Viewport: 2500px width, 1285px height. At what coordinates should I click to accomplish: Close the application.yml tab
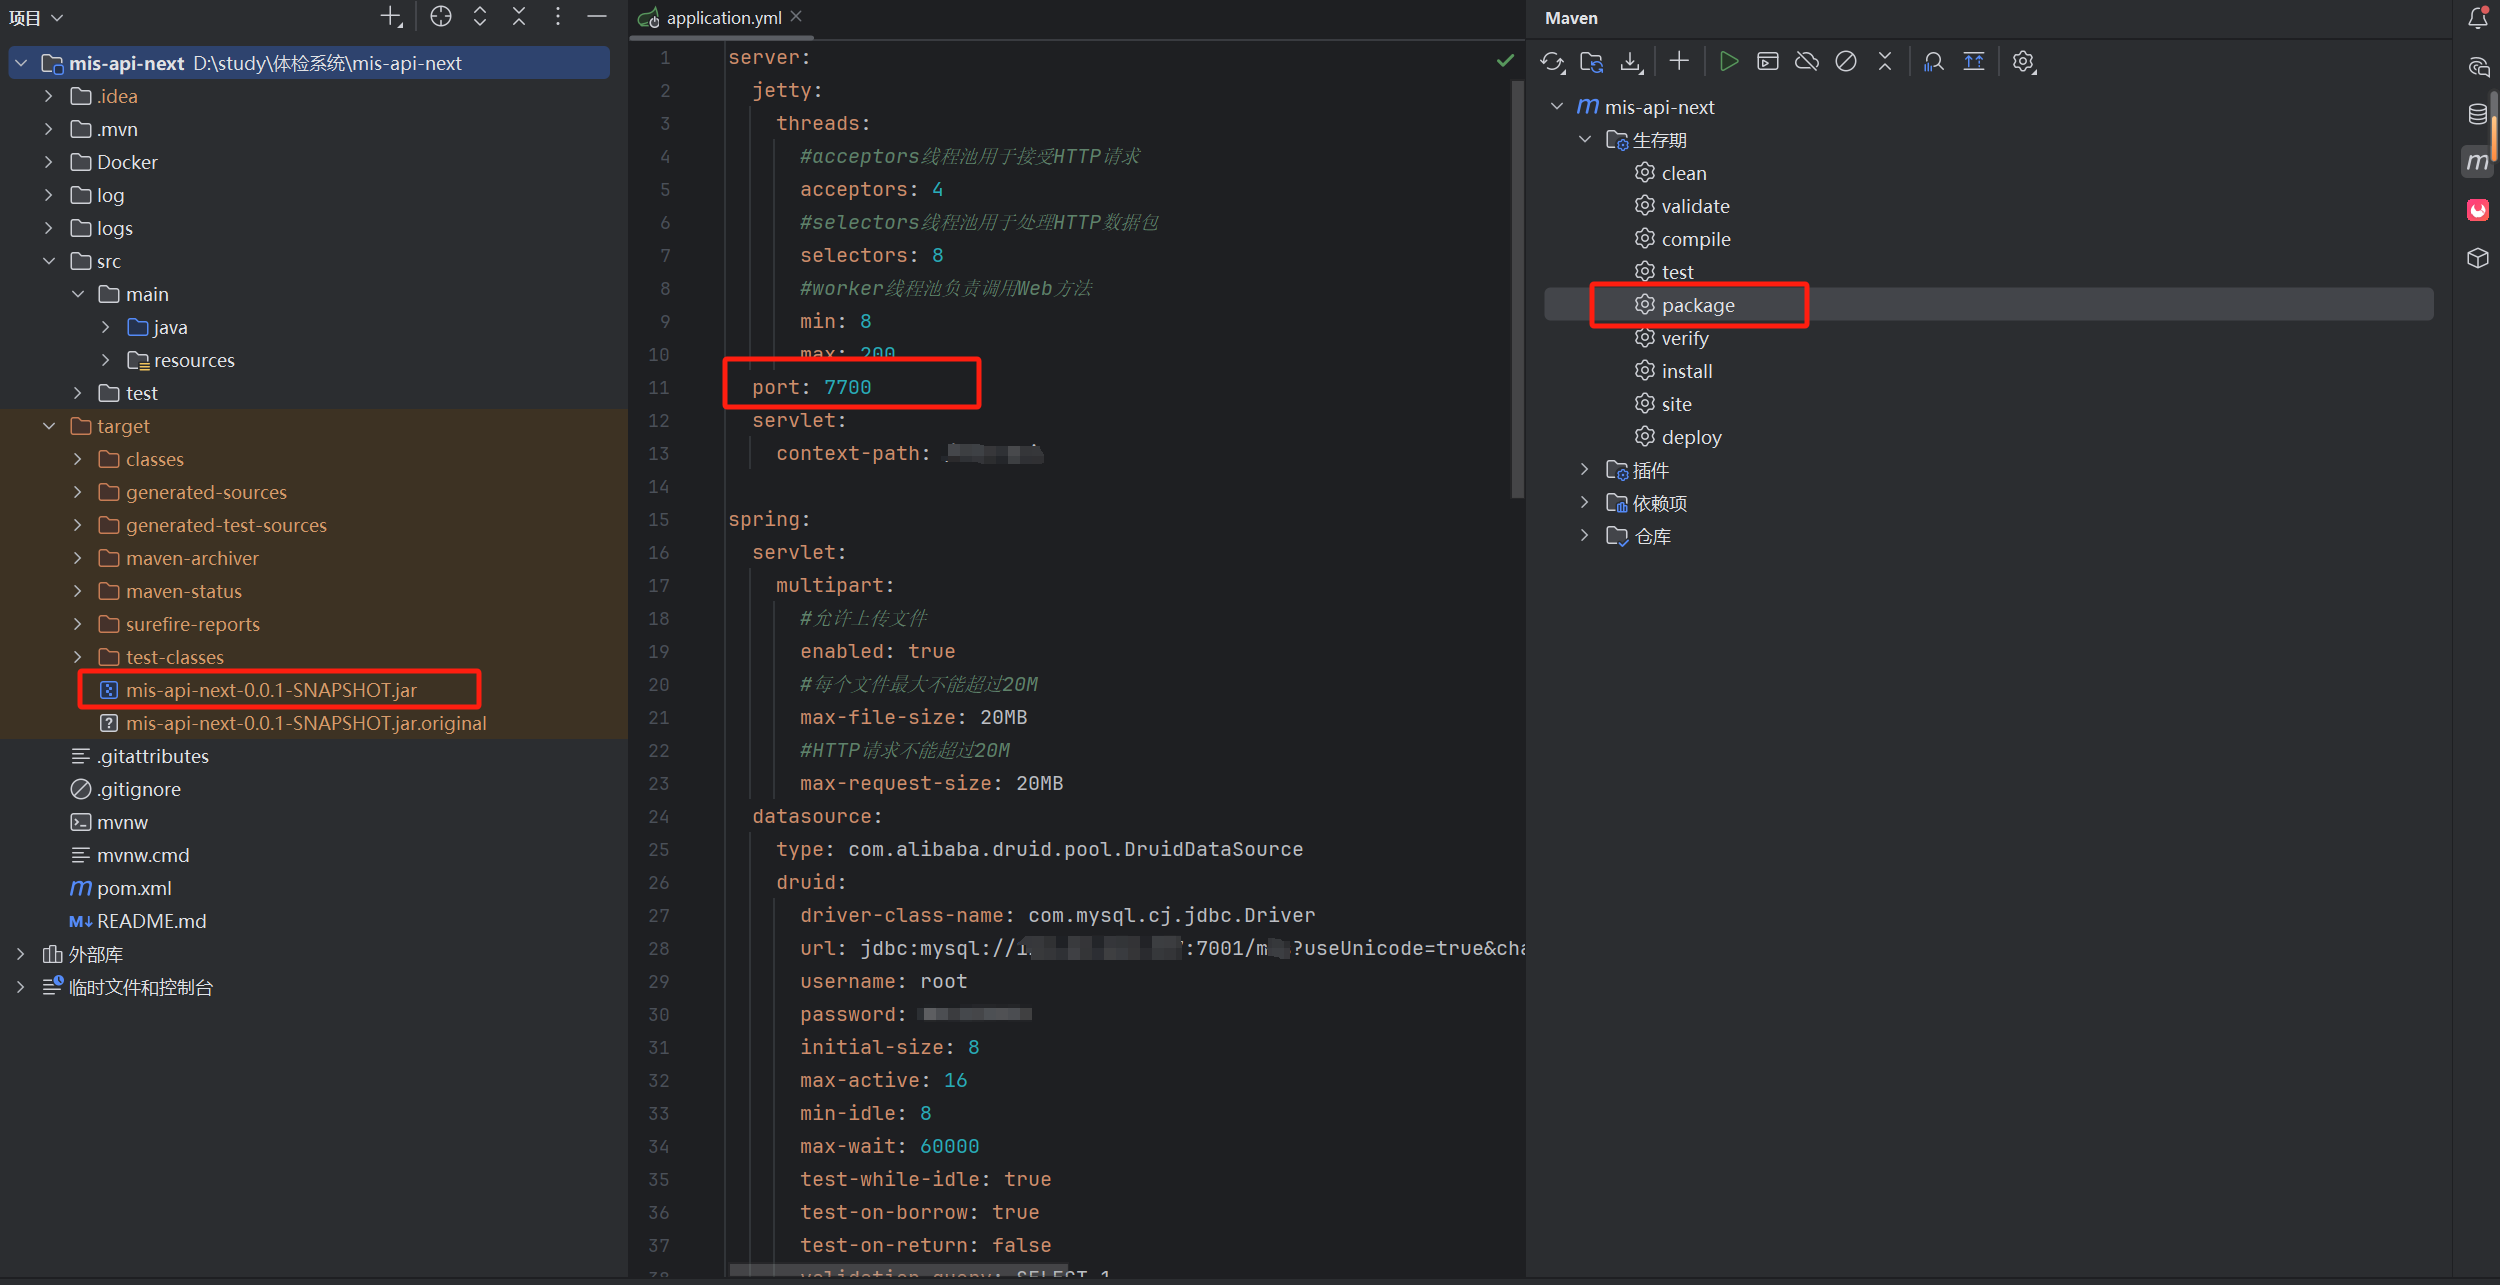[796, 17]
